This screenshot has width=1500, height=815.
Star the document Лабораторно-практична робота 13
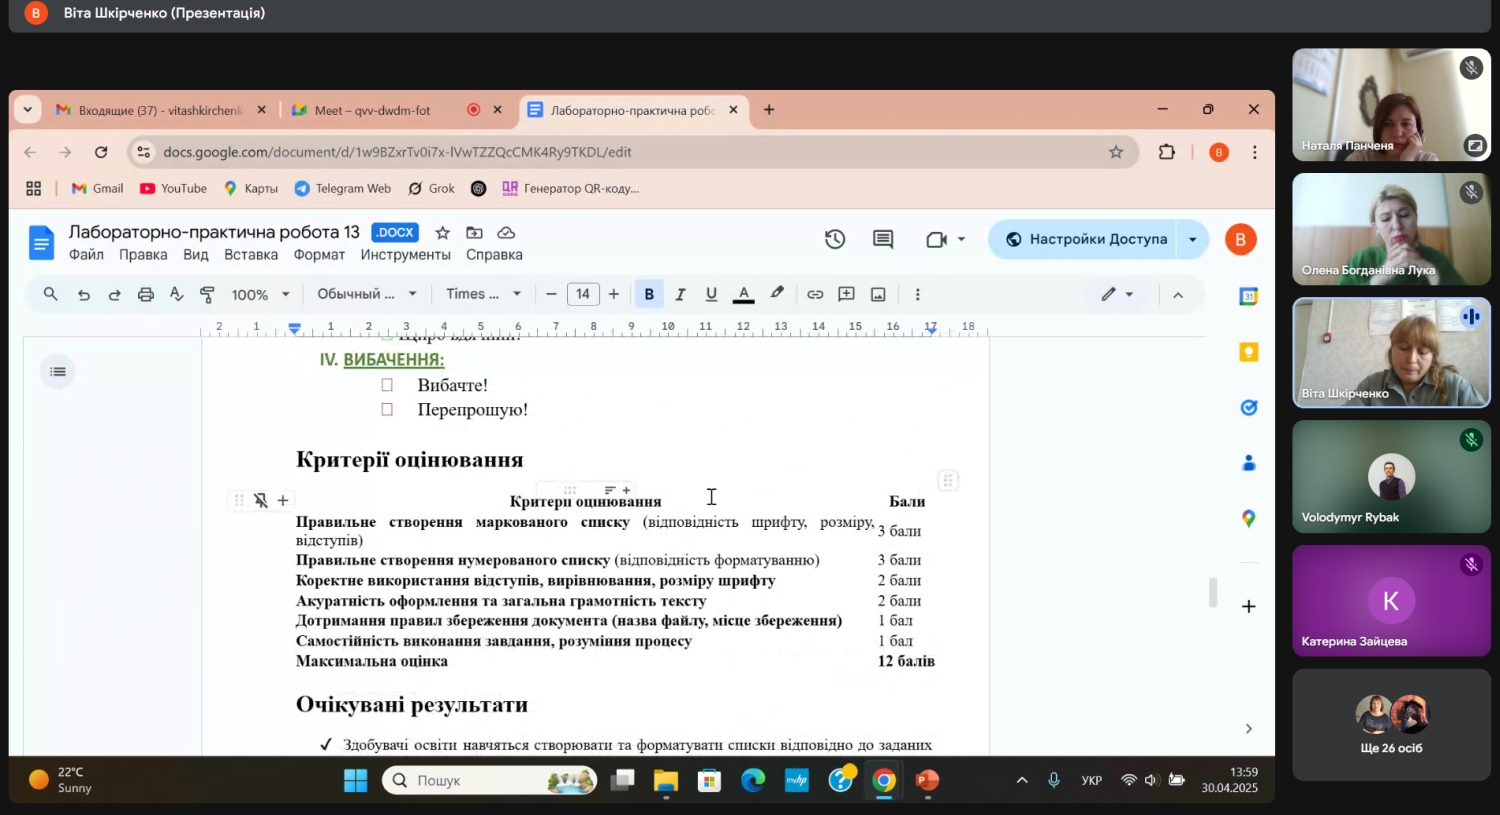point(442,232)
